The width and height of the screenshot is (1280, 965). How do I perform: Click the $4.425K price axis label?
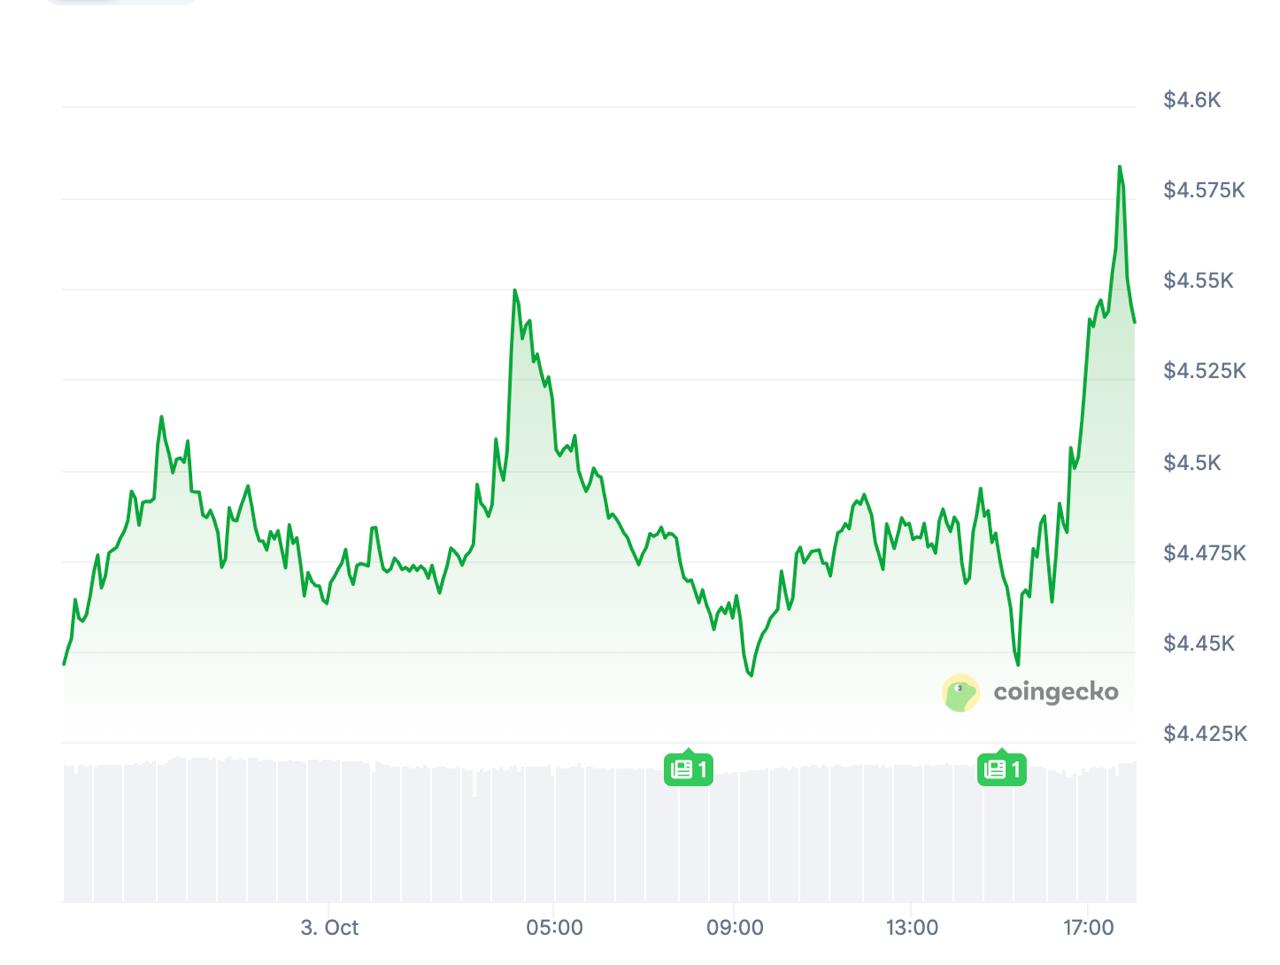(x=1204, y=734)
